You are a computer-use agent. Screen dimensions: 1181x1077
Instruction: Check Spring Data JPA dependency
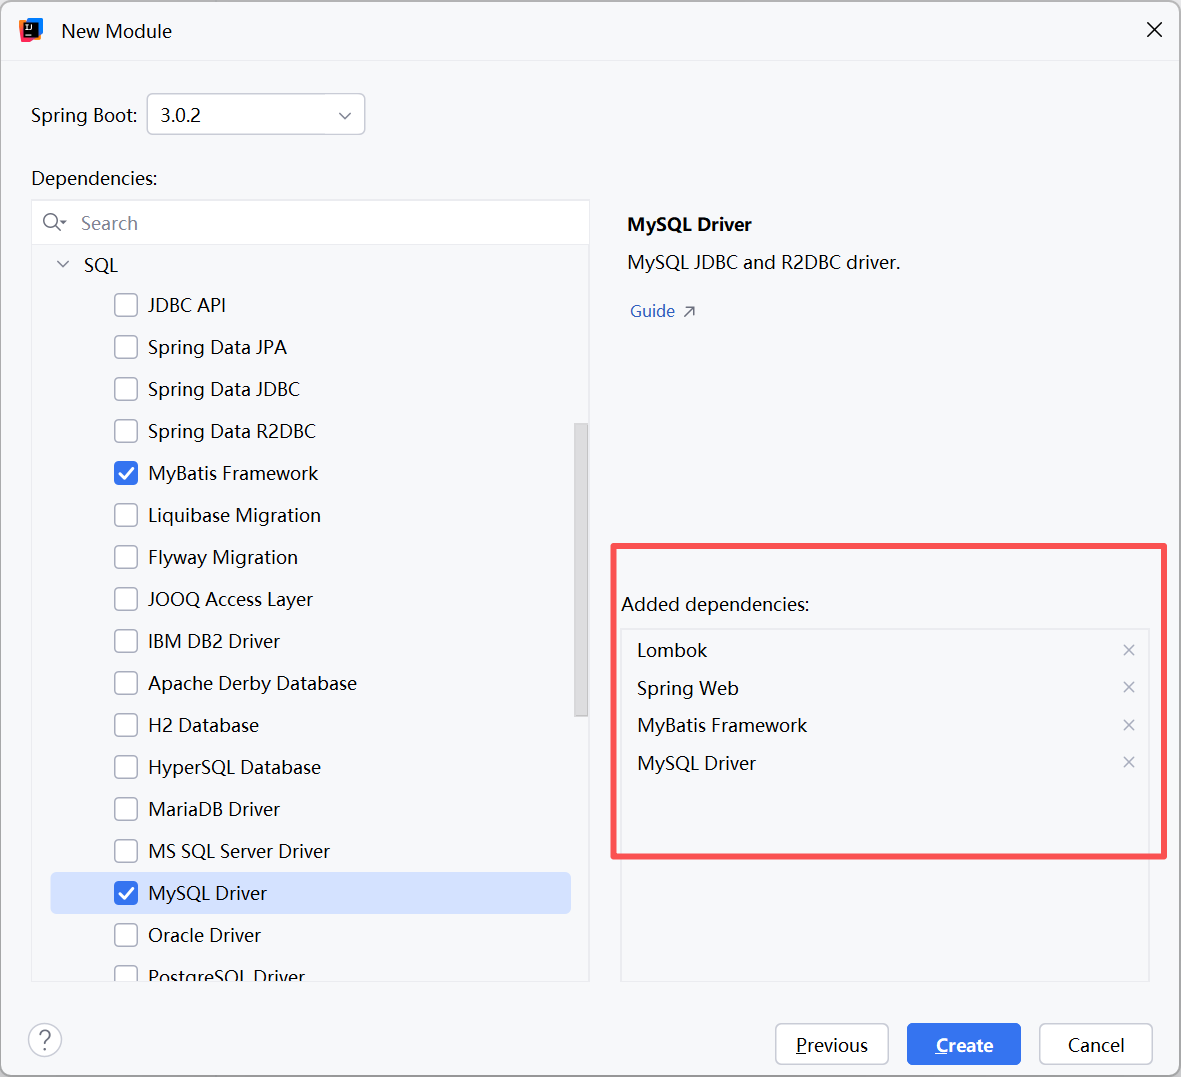pos(126,347)
